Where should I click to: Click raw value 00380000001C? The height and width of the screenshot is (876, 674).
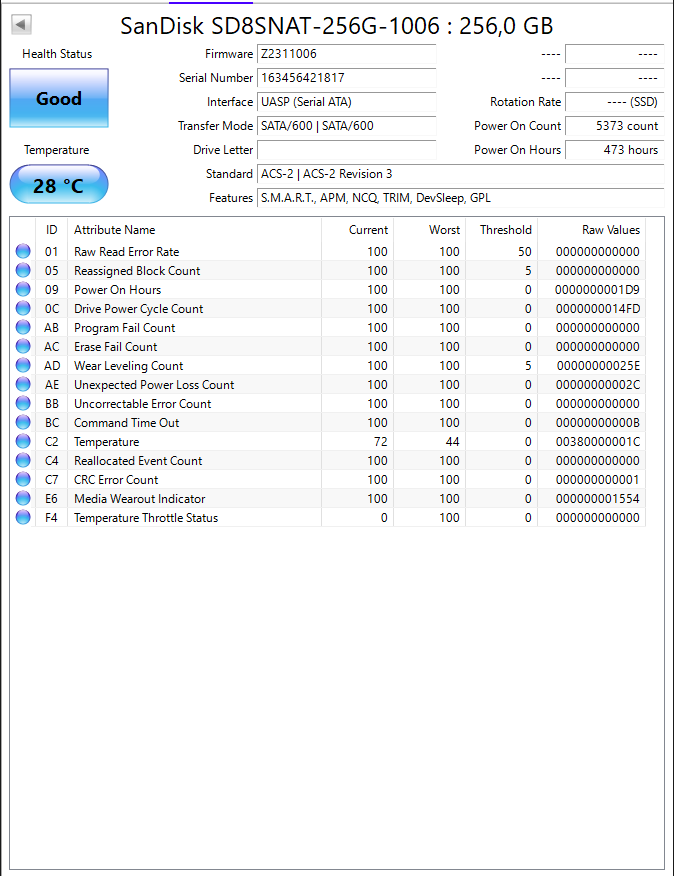coord(597,442)
